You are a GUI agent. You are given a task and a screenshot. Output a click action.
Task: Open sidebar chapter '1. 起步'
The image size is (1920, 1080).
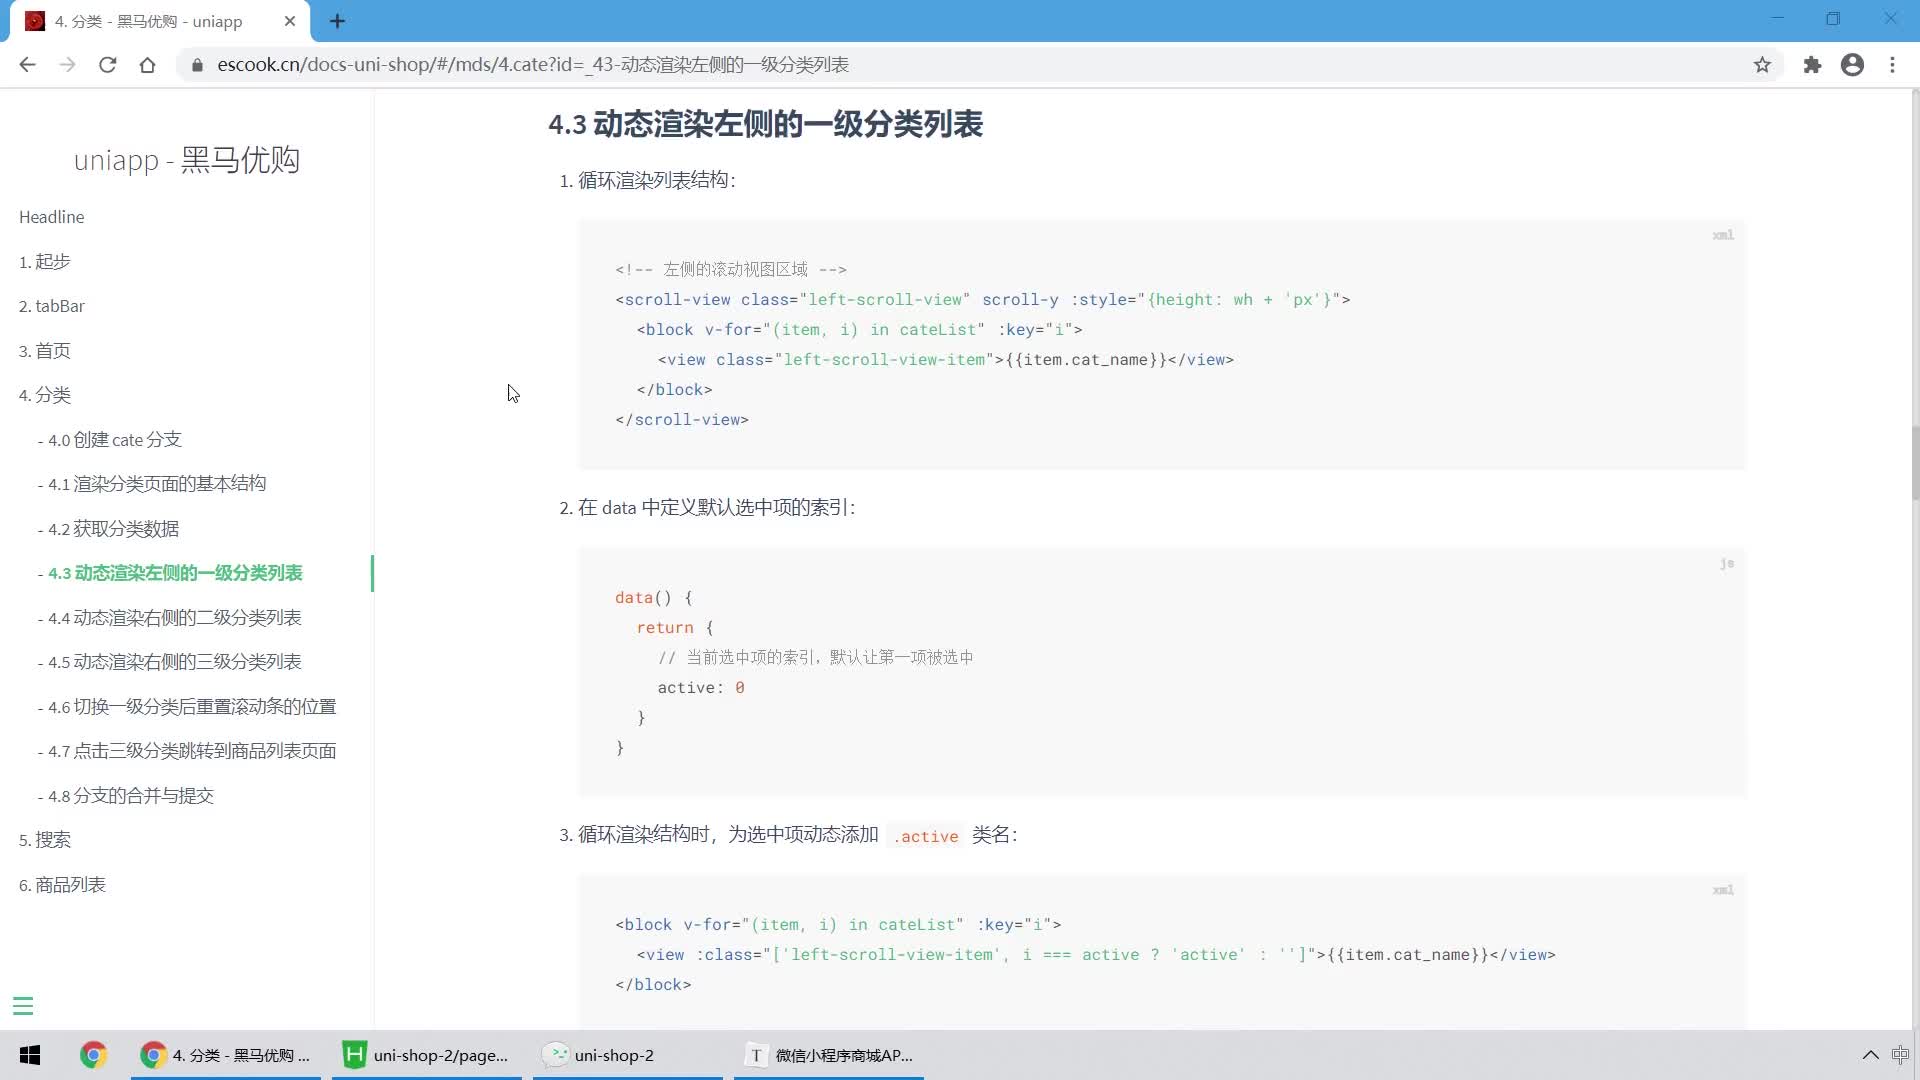45,262
